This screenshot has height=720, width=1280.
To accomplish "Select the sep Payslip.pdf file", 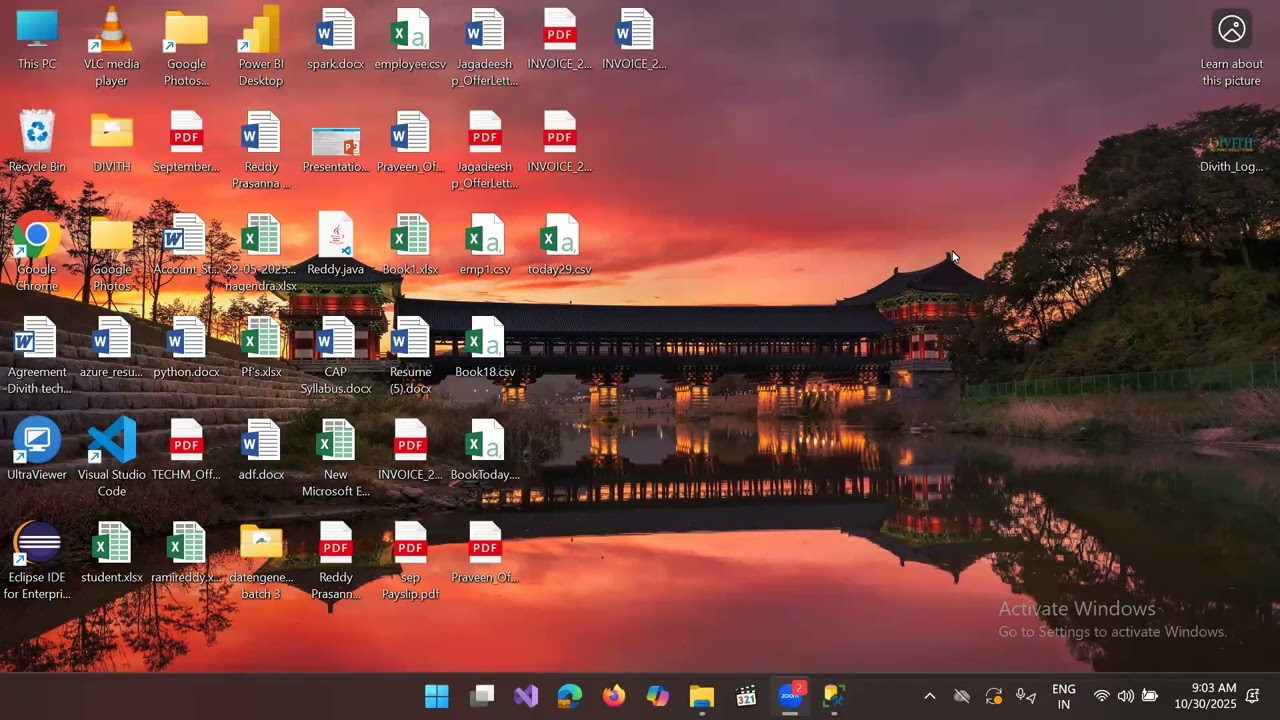I will pos(410,561).
